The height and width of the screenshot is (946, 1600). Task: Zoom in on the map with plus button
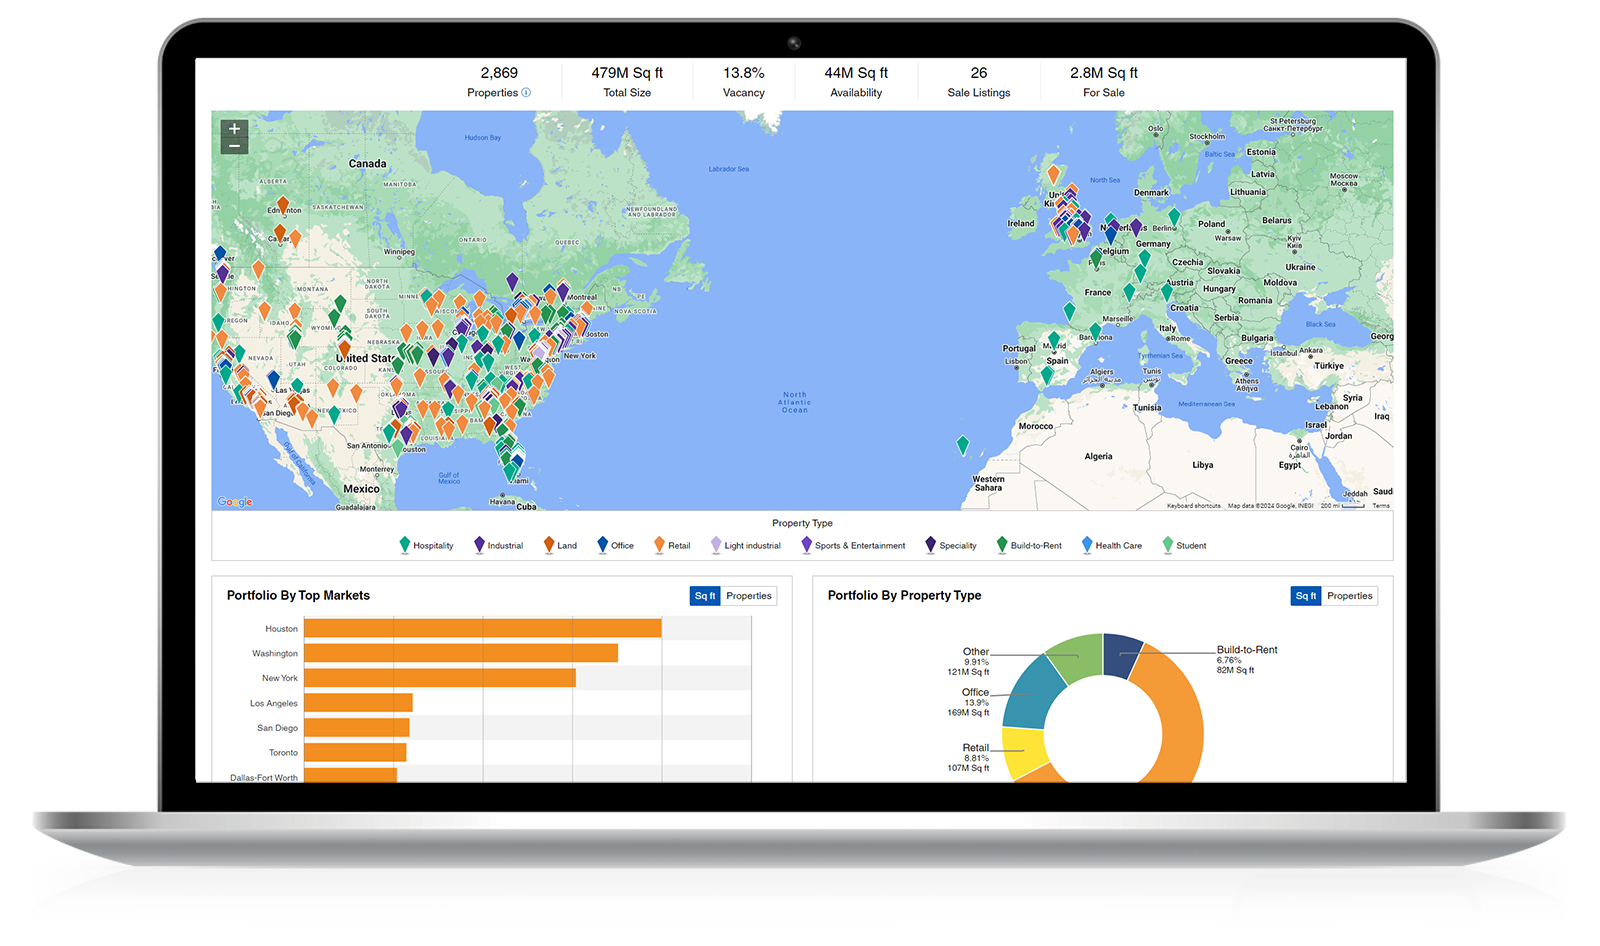[x=234, y=129]
